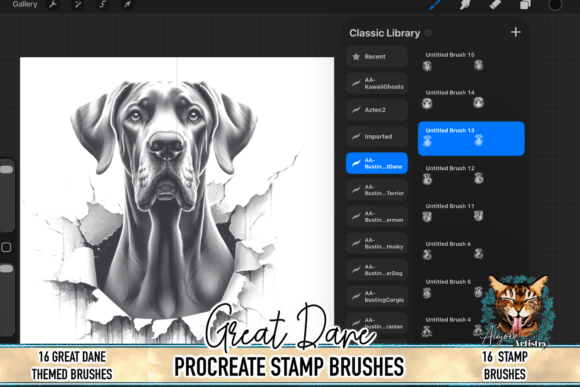Viewport: 580px width, 387px height.
Task: Choose Untitled Brush 11
Action: tap(471, 213)
